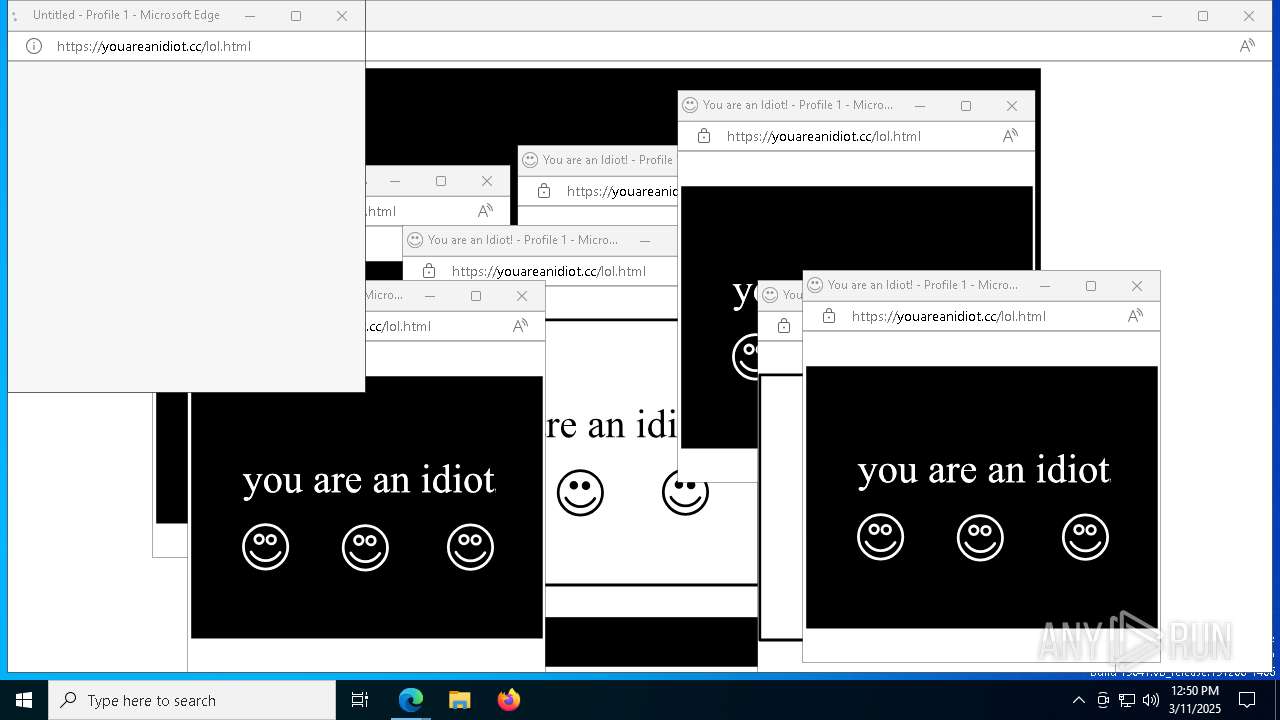Click the URL field in front-right popup
1280x720 pixels.
tap(949, 316)
